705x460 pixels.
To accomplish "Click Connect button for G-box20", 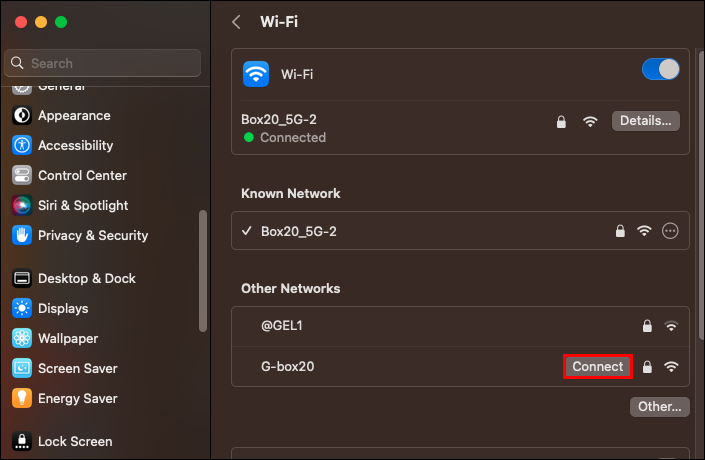I will click(x=597, y=367).
